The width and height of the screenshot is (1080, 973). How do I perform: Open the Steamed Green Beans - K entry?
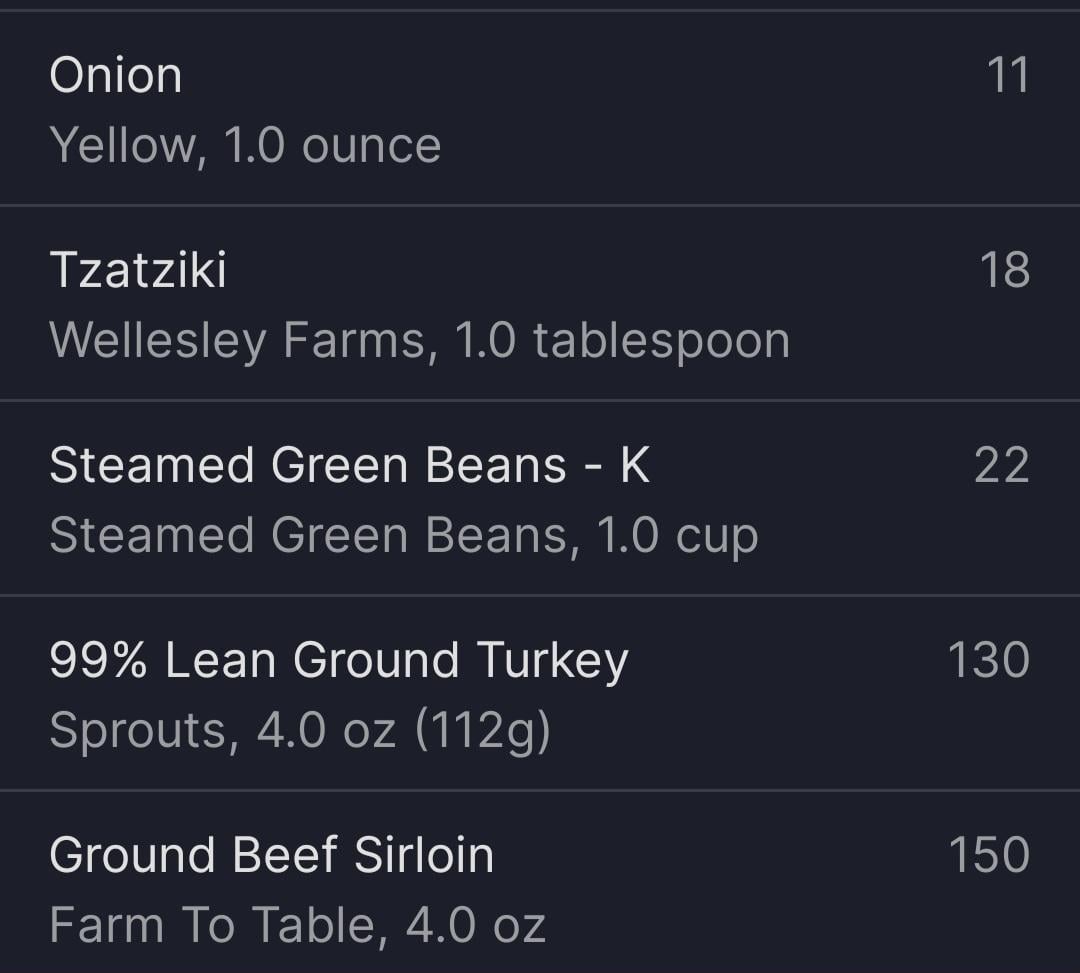pos(349,466)
